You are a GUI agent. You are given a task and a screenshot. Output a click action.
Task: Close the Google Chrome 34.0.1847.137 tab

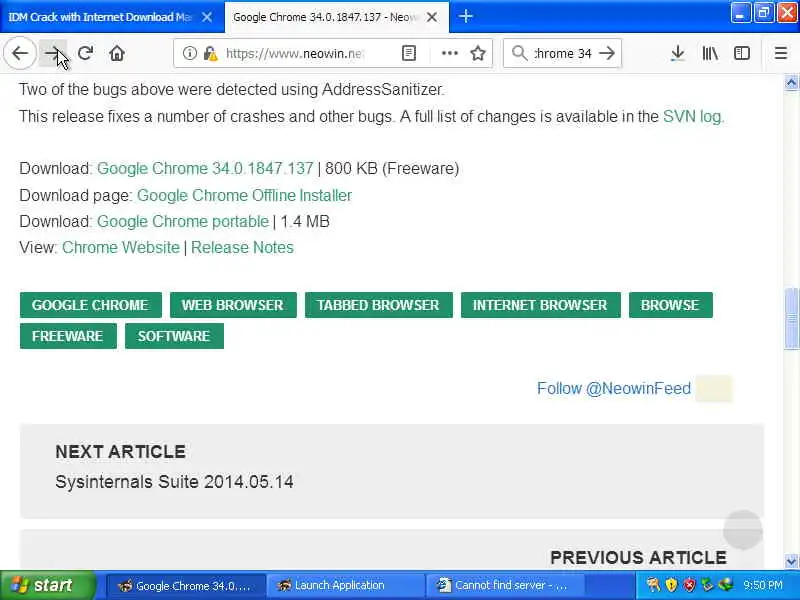(x=432, y=17)
